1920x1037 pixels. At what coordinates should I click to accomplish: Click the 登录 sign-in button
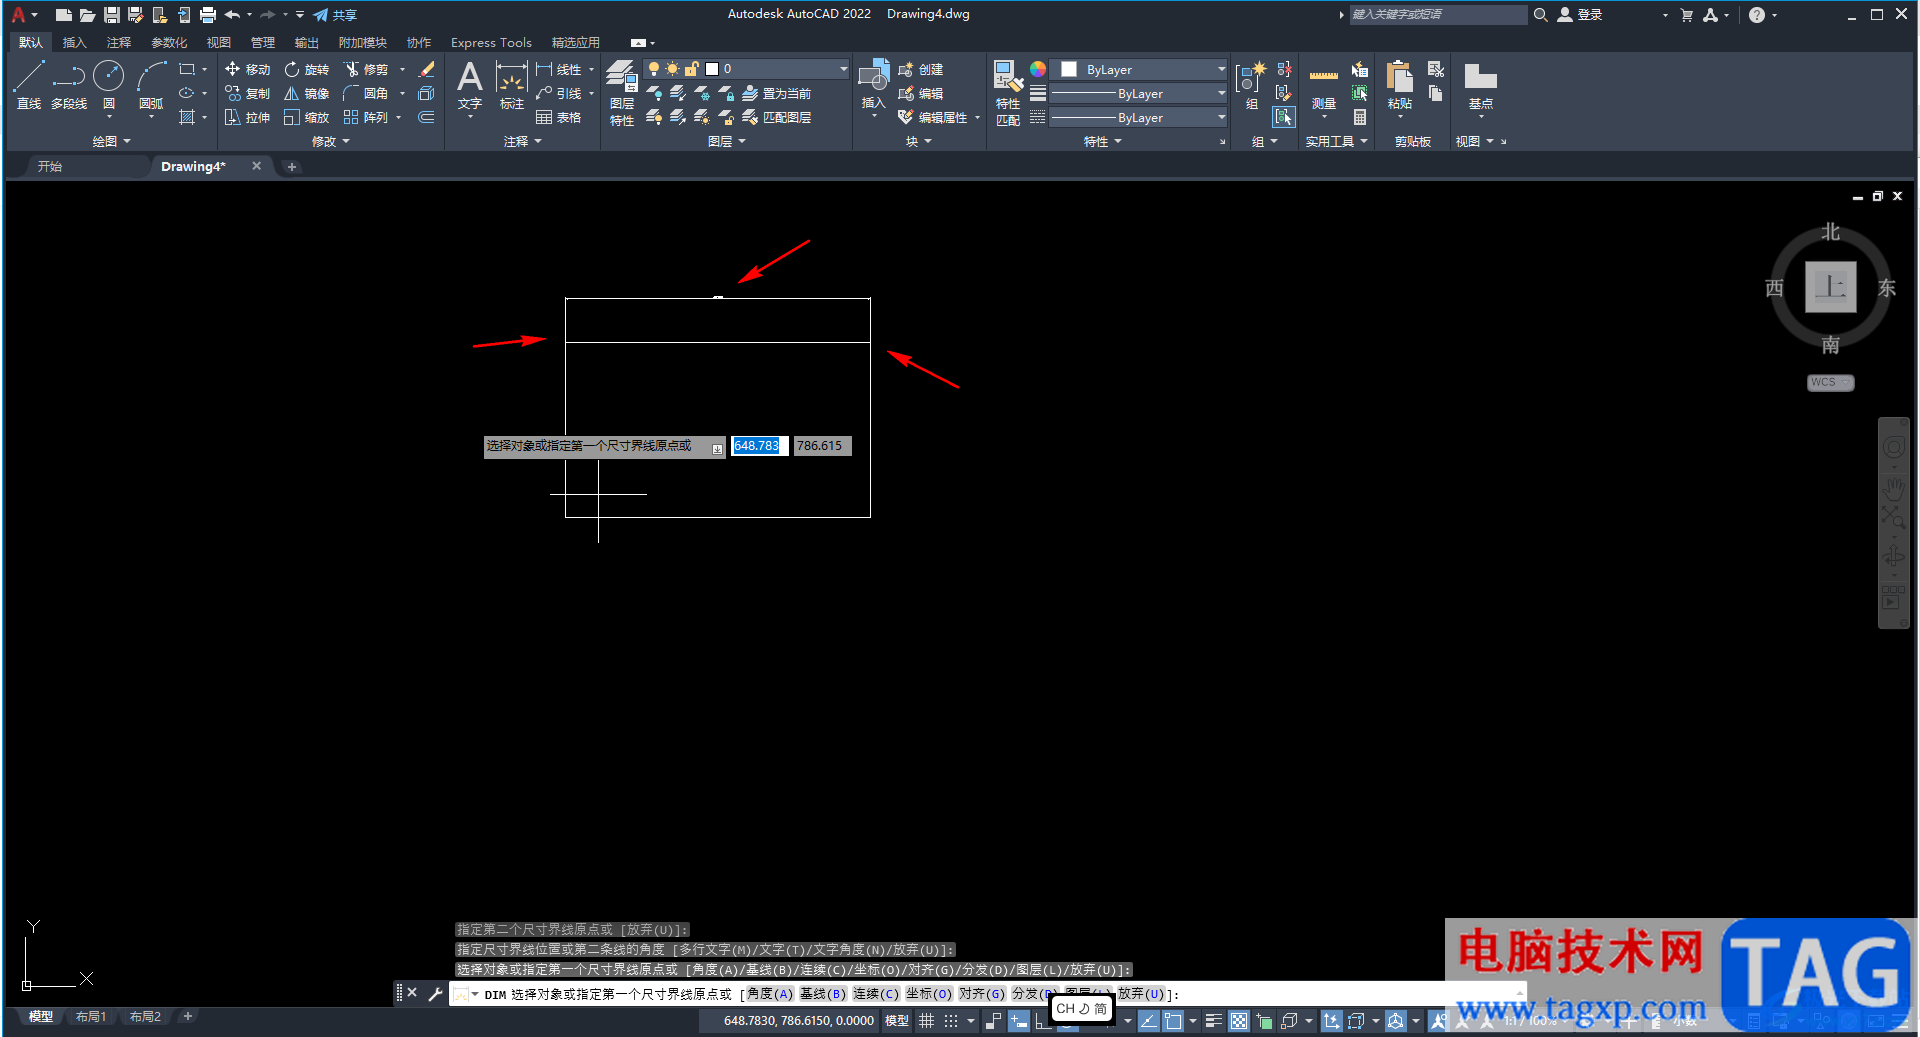[1580, 14]
